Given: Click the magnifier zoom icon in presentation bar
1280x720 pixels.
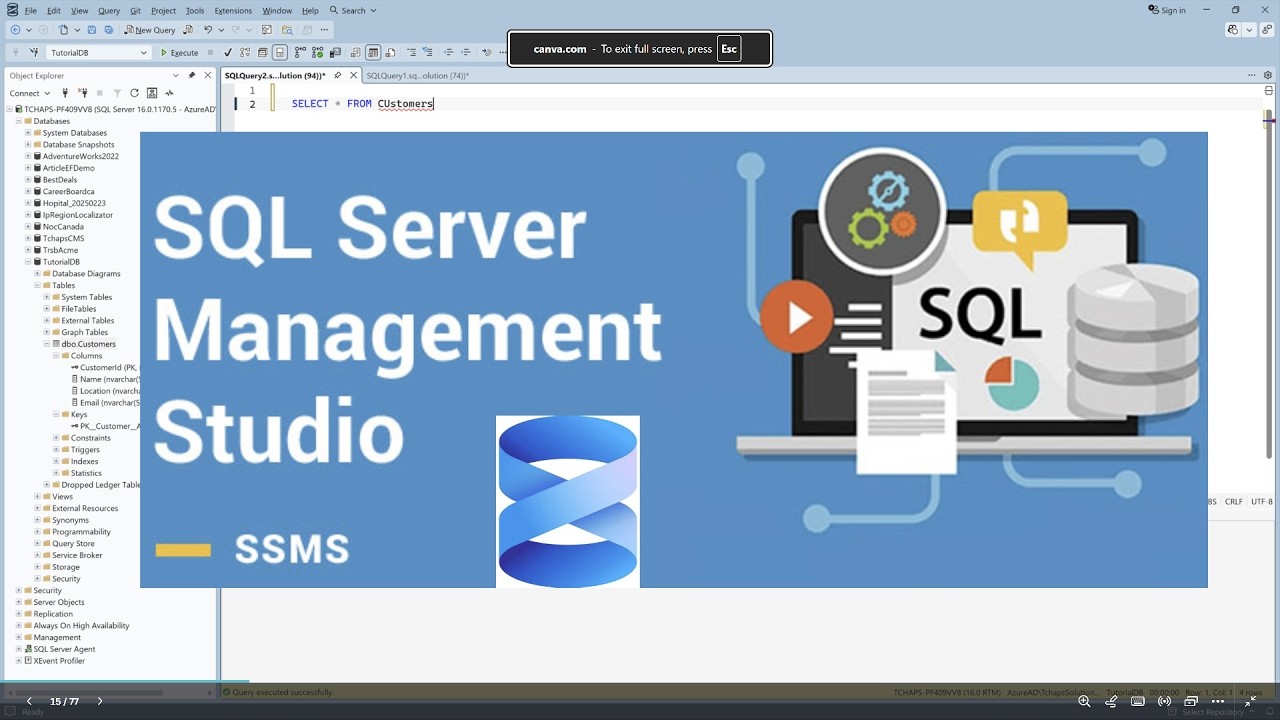Looking at the screenshot, I should (x=1084, y=701).
